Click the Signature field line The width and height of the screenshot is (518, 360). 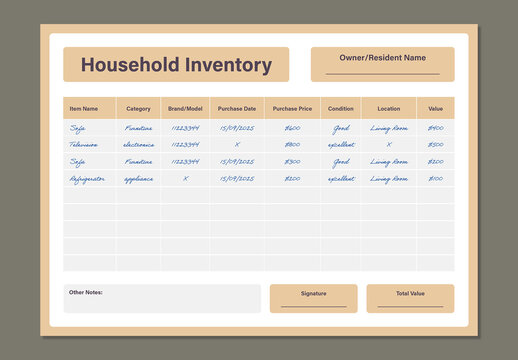pyautogui.click(x=314, y=306)
